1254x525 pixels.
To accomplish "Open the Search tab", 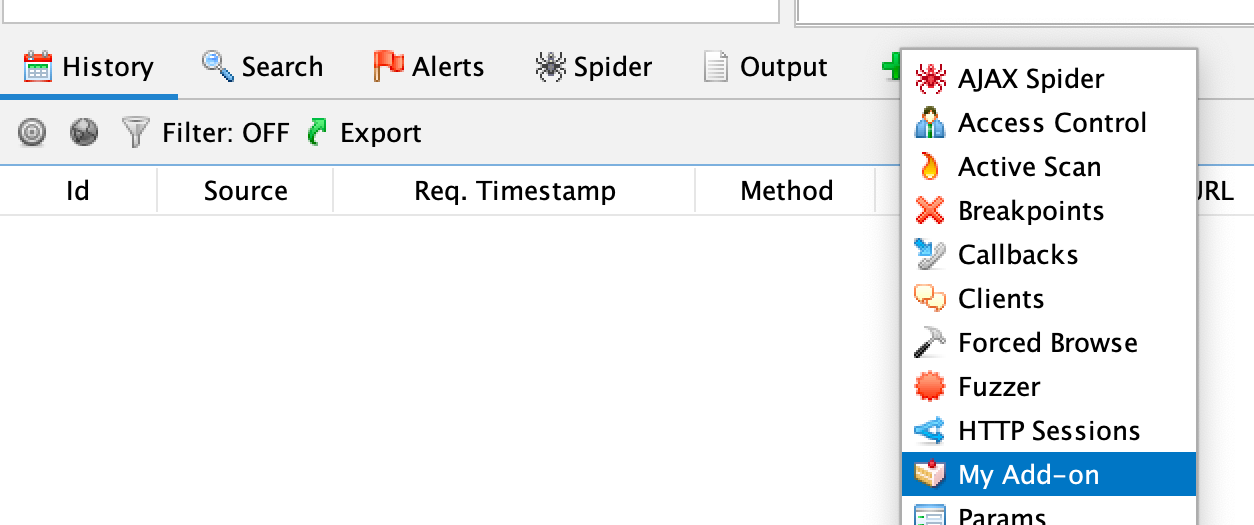I will pyautogui.click(x=262, y=68).
